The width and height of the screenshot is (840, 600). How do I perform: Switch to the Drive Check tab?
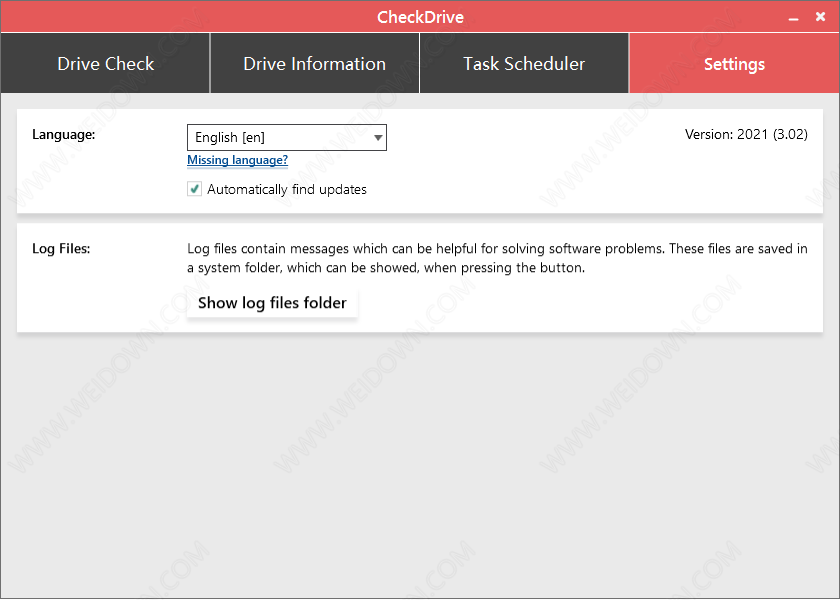pyautogui.click(x=105, y=63)
